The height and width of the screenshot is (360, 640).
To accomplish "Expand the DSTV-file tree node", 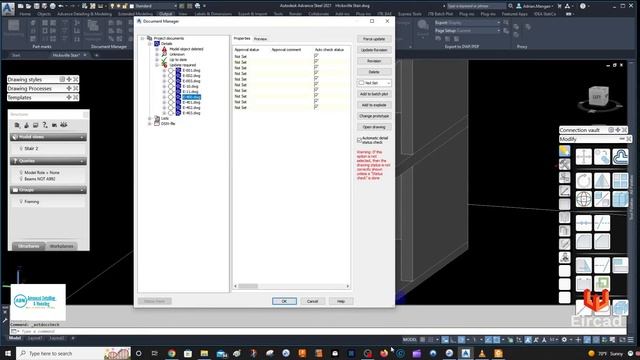I will 150,124.
